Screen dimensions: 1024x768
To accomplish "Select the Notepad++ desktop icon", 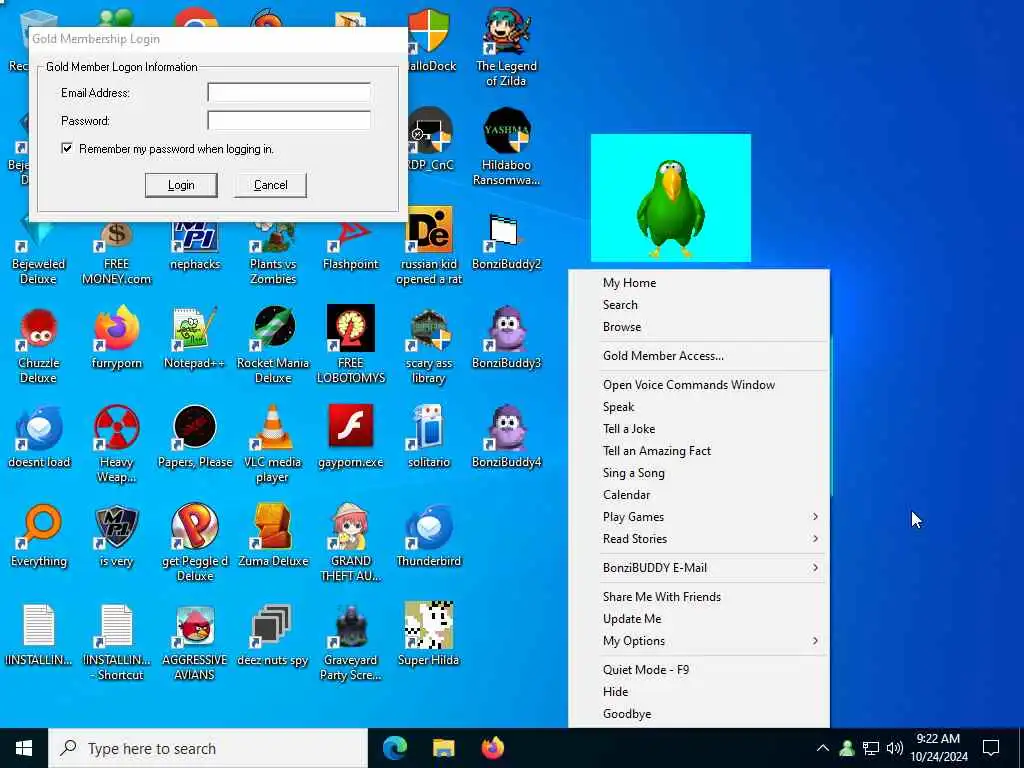I will coord(195,338).
